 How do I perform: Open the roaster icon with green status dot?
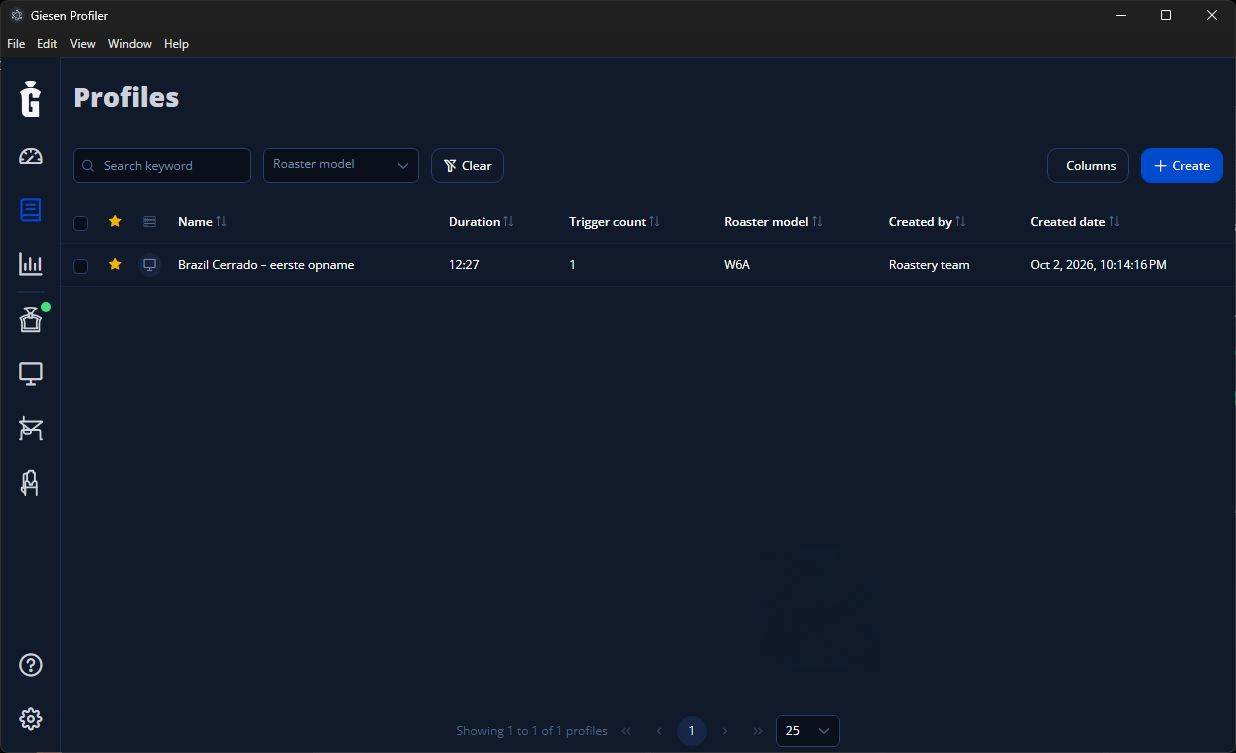[31, 319]
